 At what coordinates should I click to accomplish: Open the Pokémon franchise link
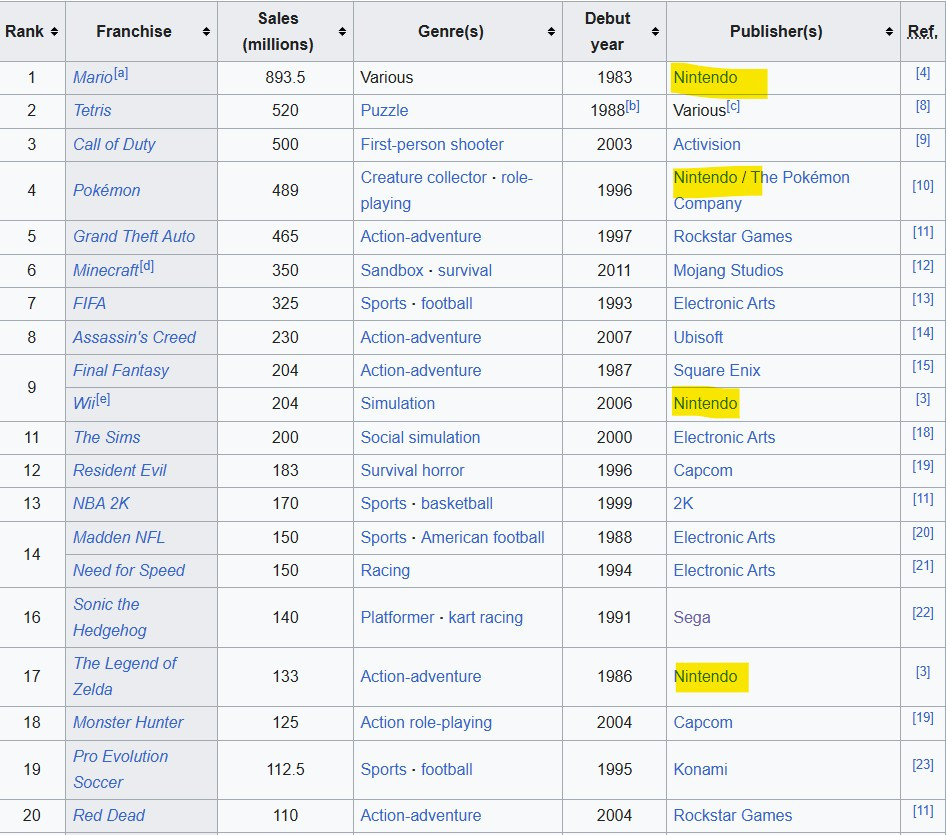point(106,190)
